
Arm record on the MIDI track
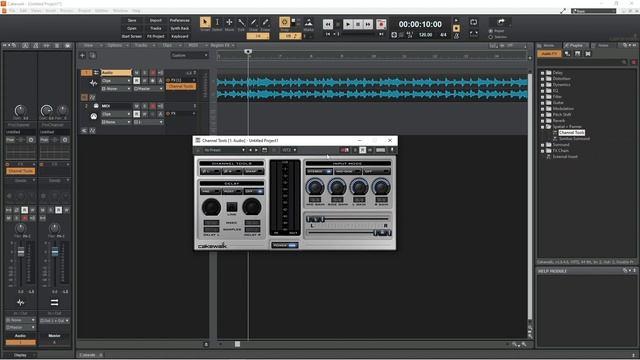(152, 106)
